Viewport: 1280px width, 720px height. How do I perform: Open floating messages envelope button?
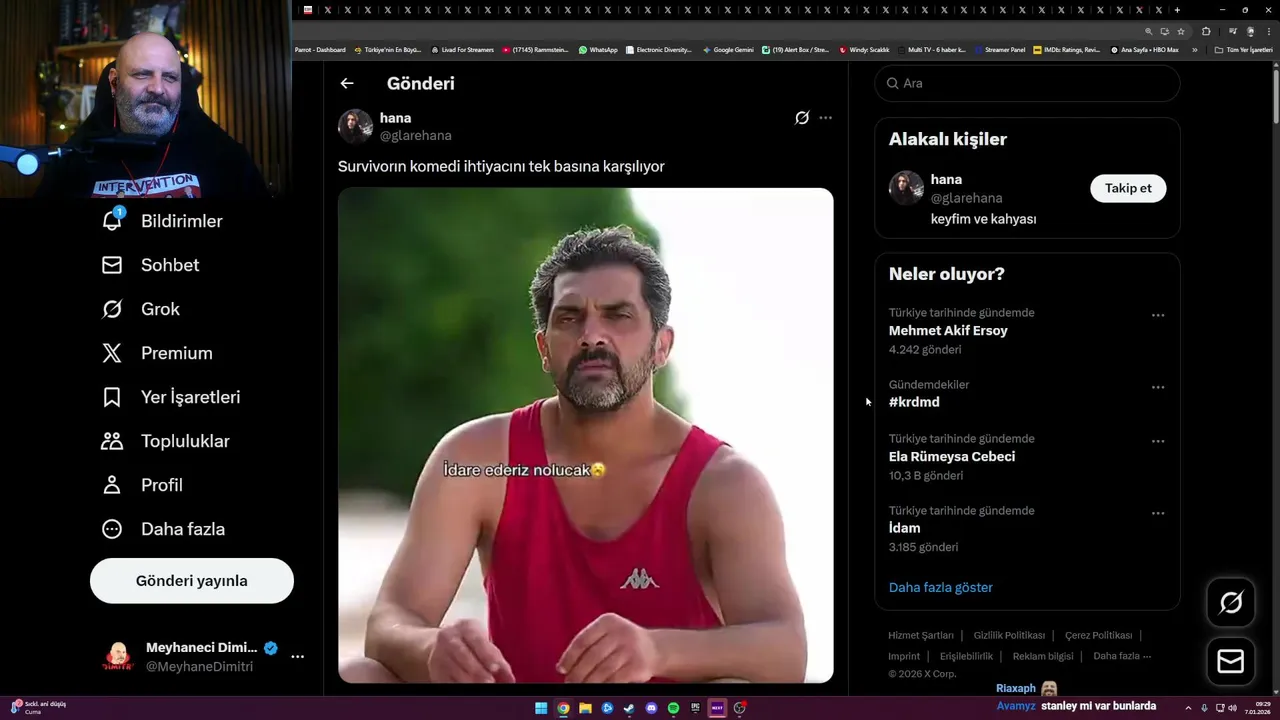(x=1231, y=662)
